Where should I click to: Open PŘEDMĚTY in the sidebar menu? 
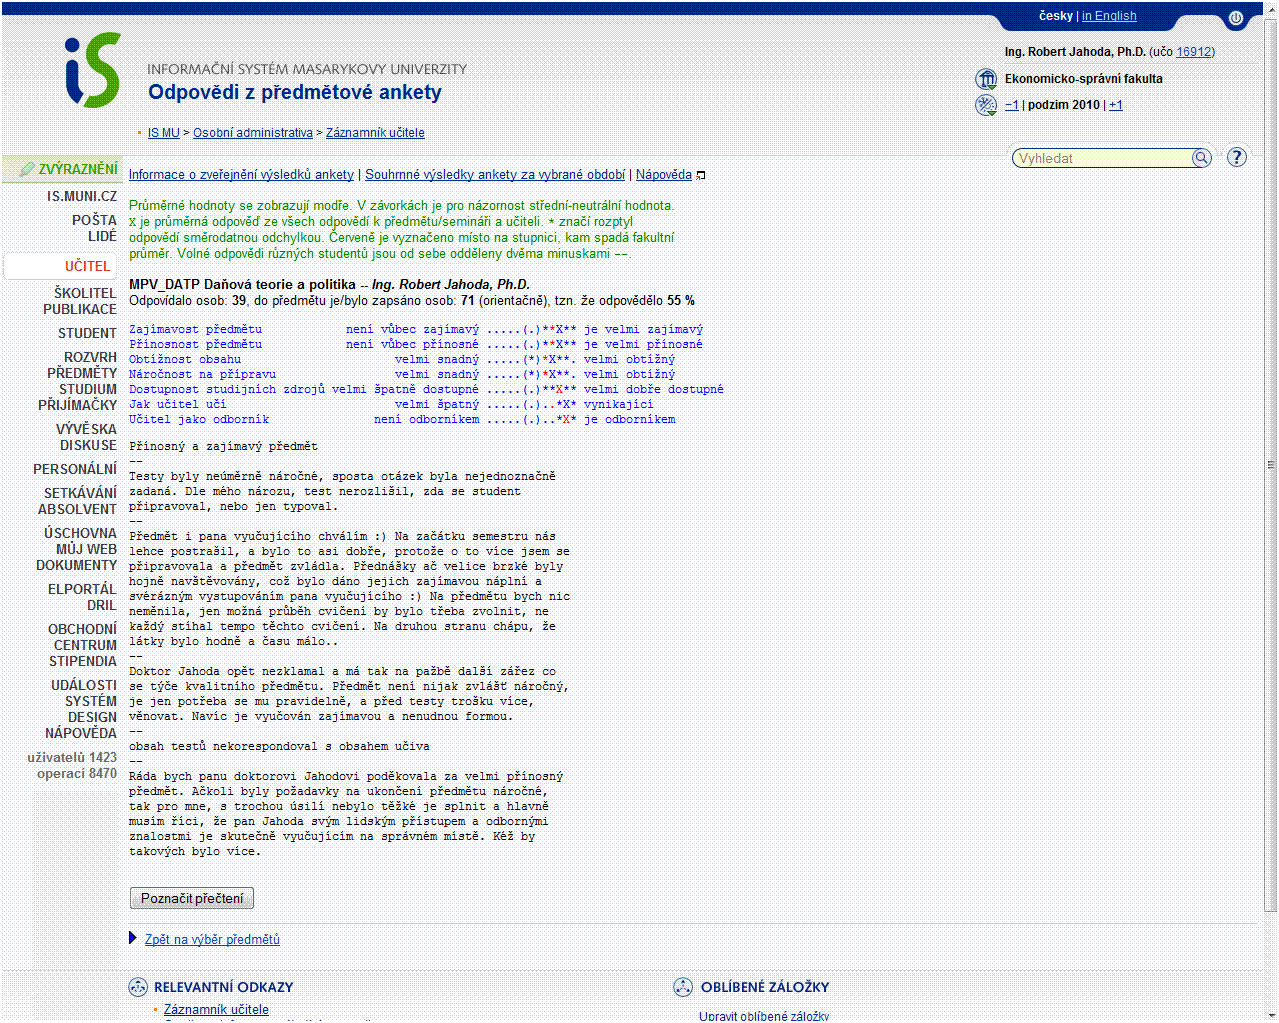pyautogui.click(x=82, y=373)
